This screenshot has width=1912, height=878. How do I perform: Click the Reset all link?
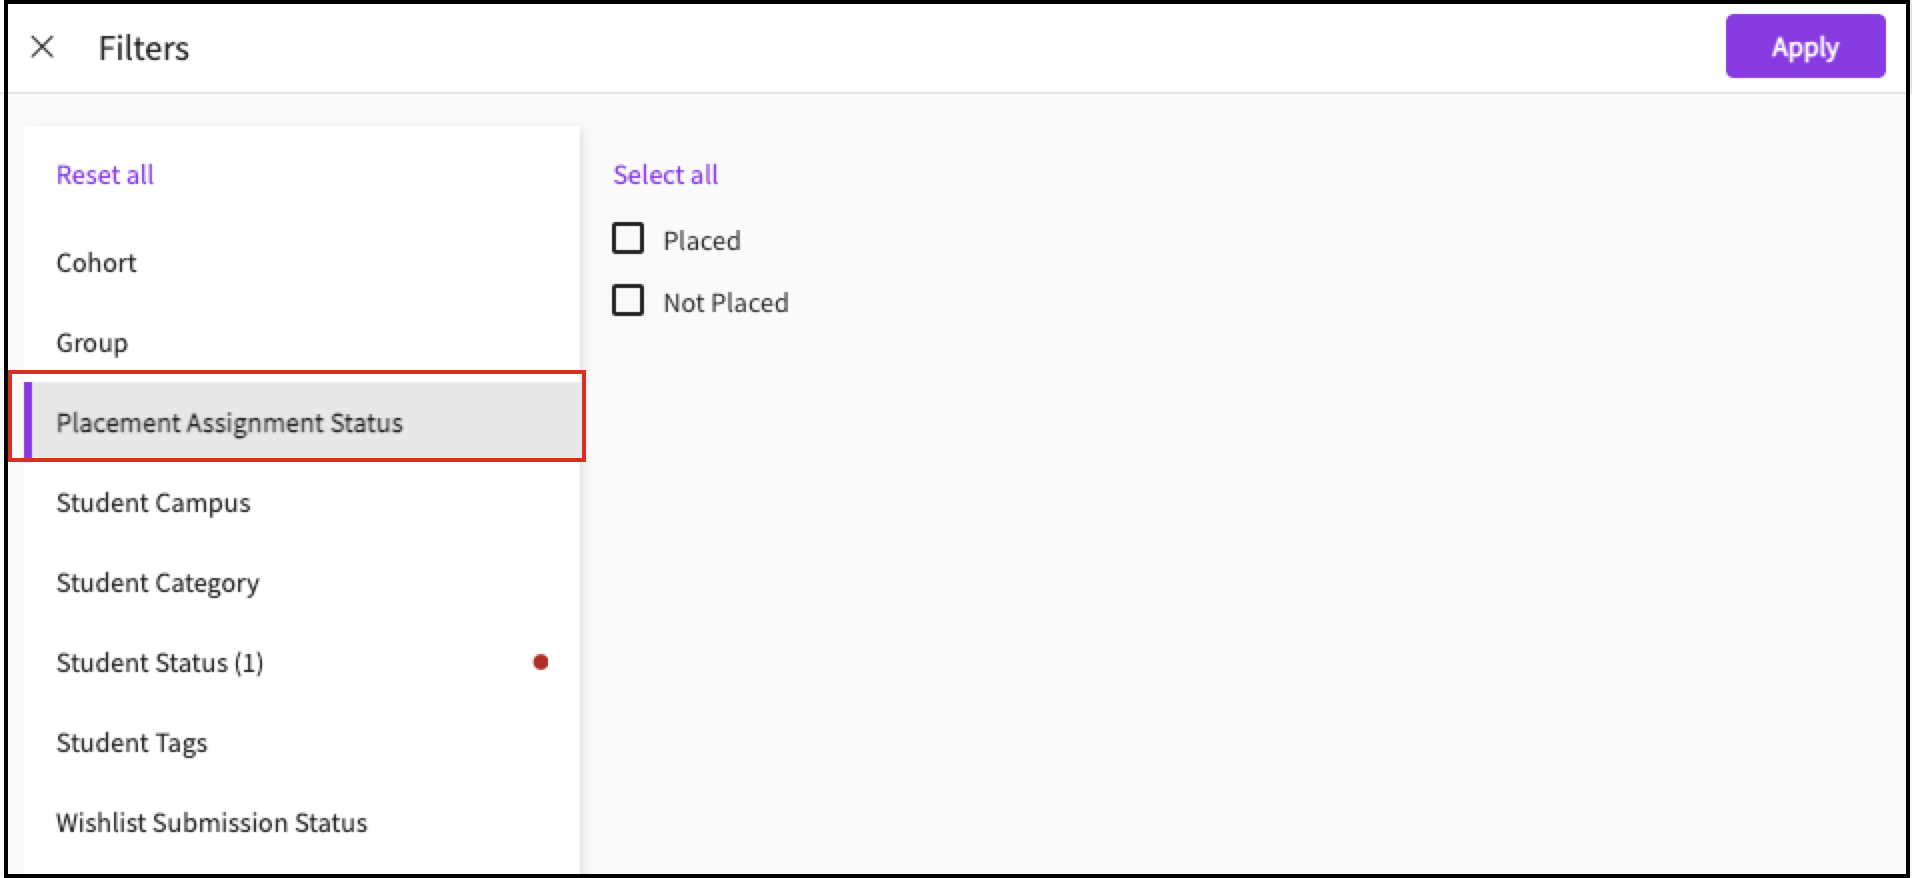105,175
